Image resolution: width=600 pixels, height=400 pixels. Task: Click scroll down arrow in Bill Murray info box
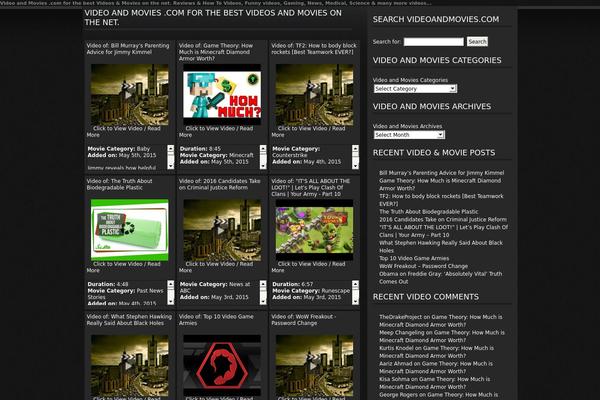(x=171, y=166)
